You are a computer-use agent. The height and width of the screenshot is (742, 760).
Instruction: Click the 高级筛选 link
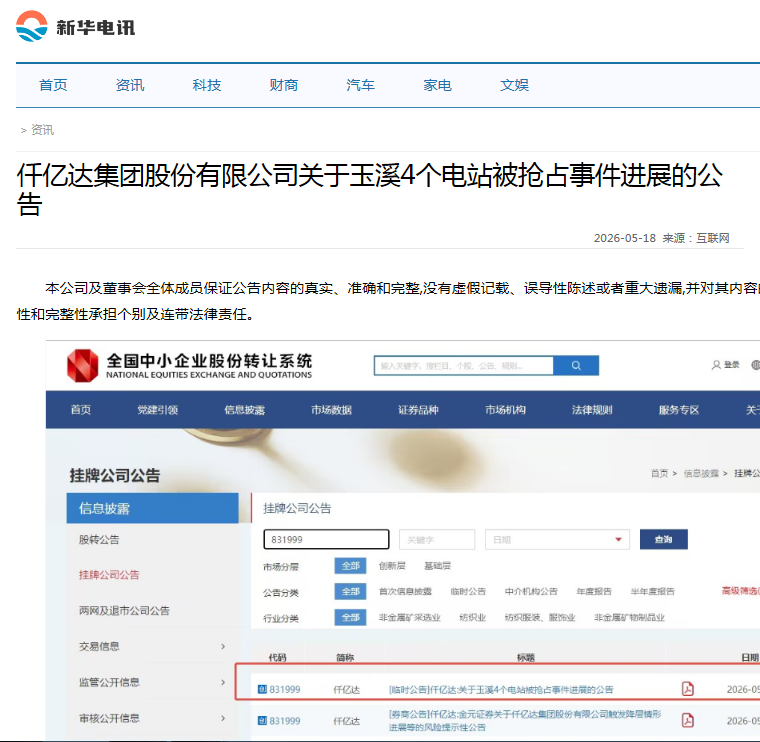tap(740, 590)
